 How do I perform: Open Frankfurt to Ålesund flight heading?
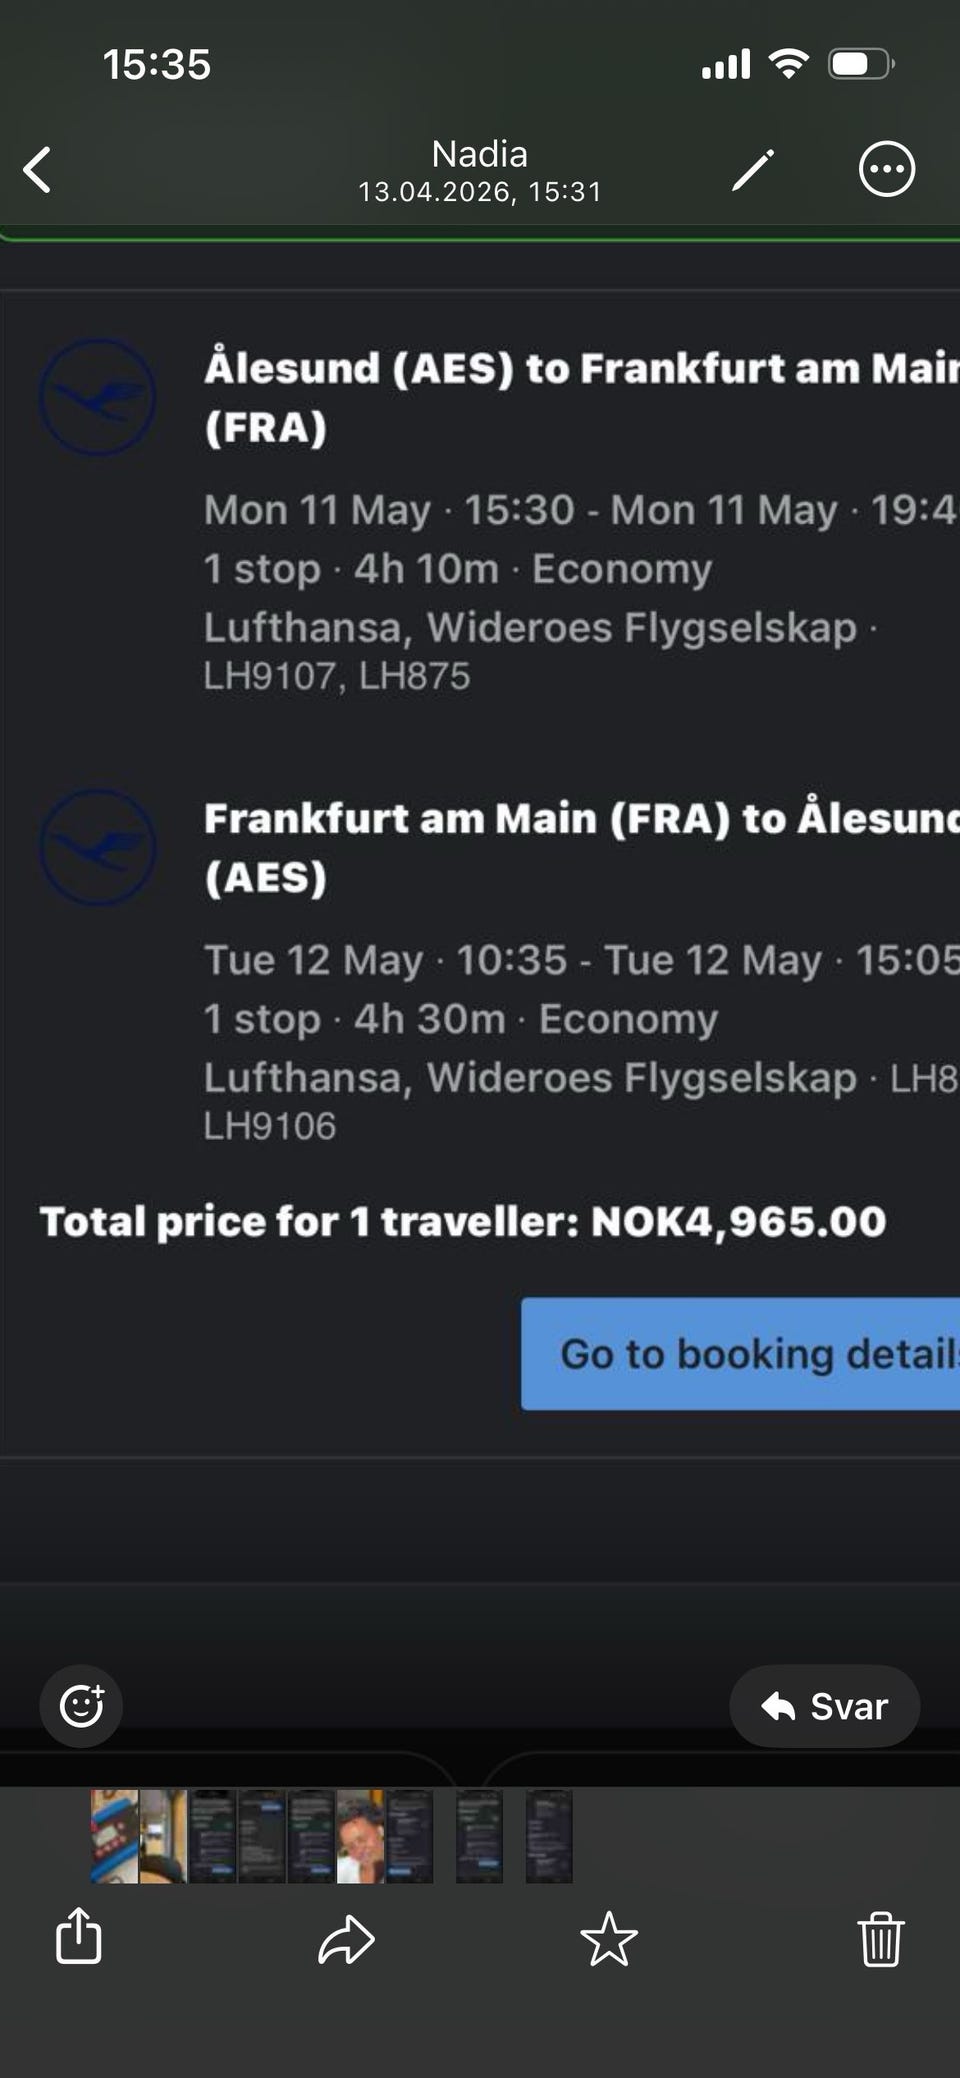(x=582, y=847)
